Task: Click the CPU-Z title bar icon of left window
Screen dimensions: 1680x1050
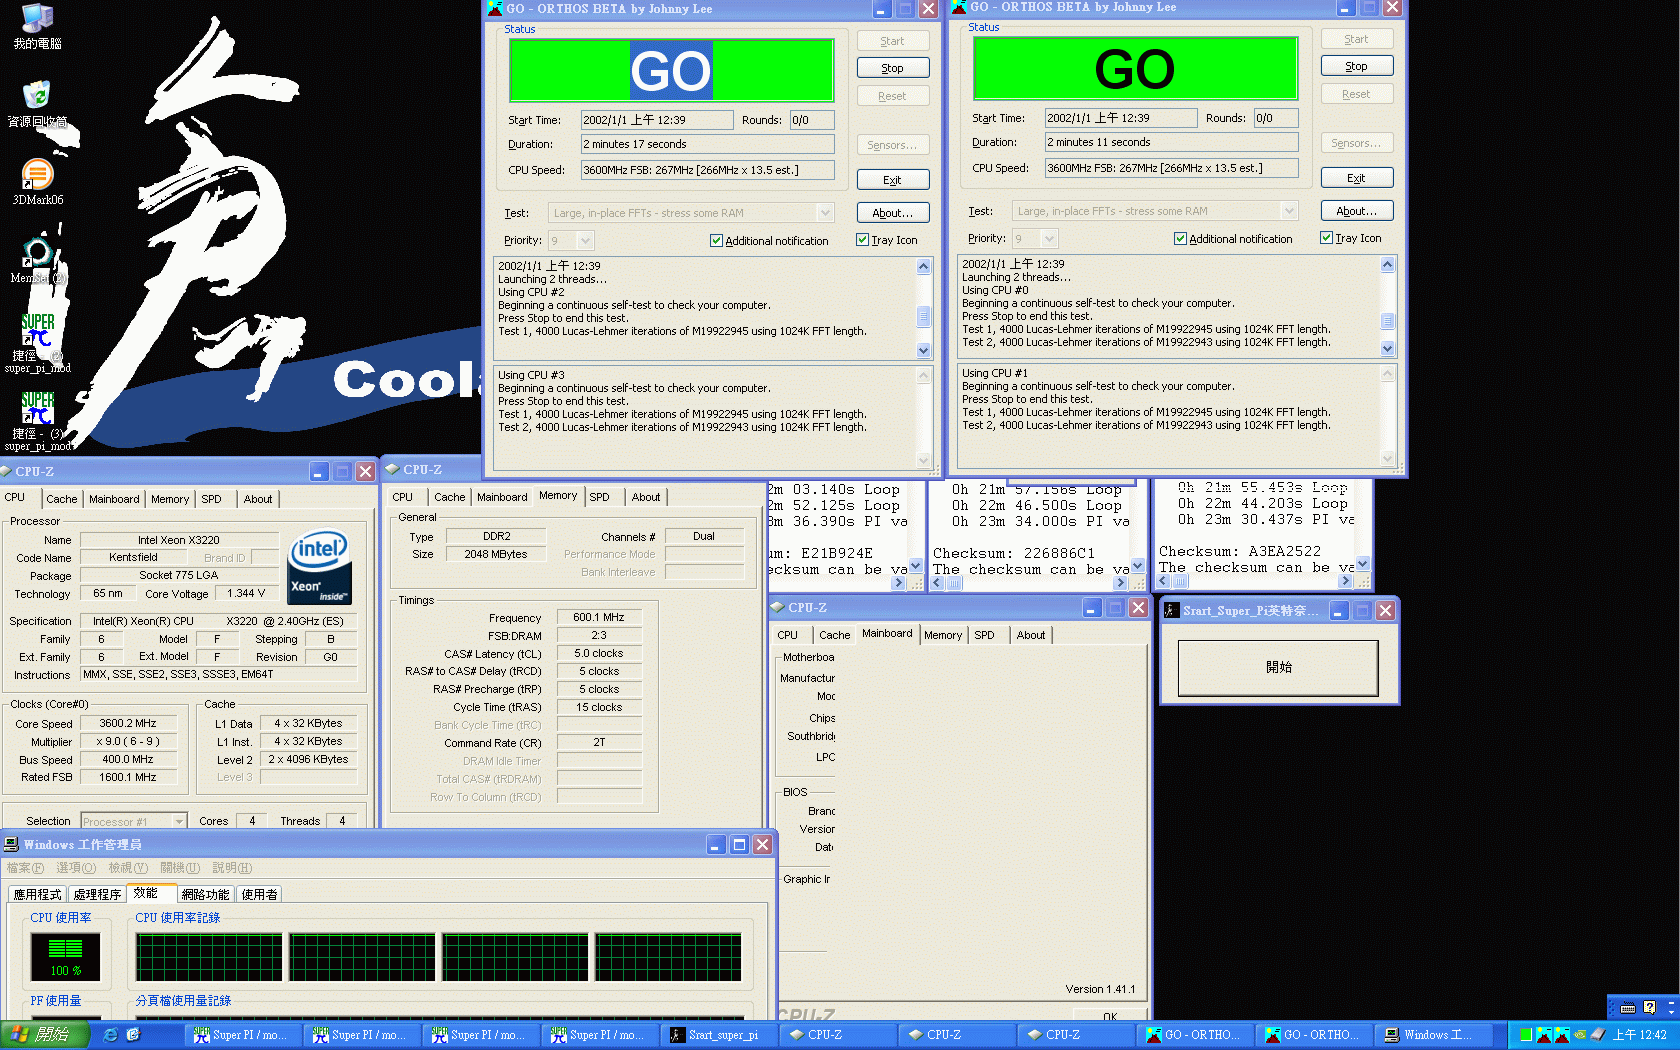Action: [x=7, y=471]
